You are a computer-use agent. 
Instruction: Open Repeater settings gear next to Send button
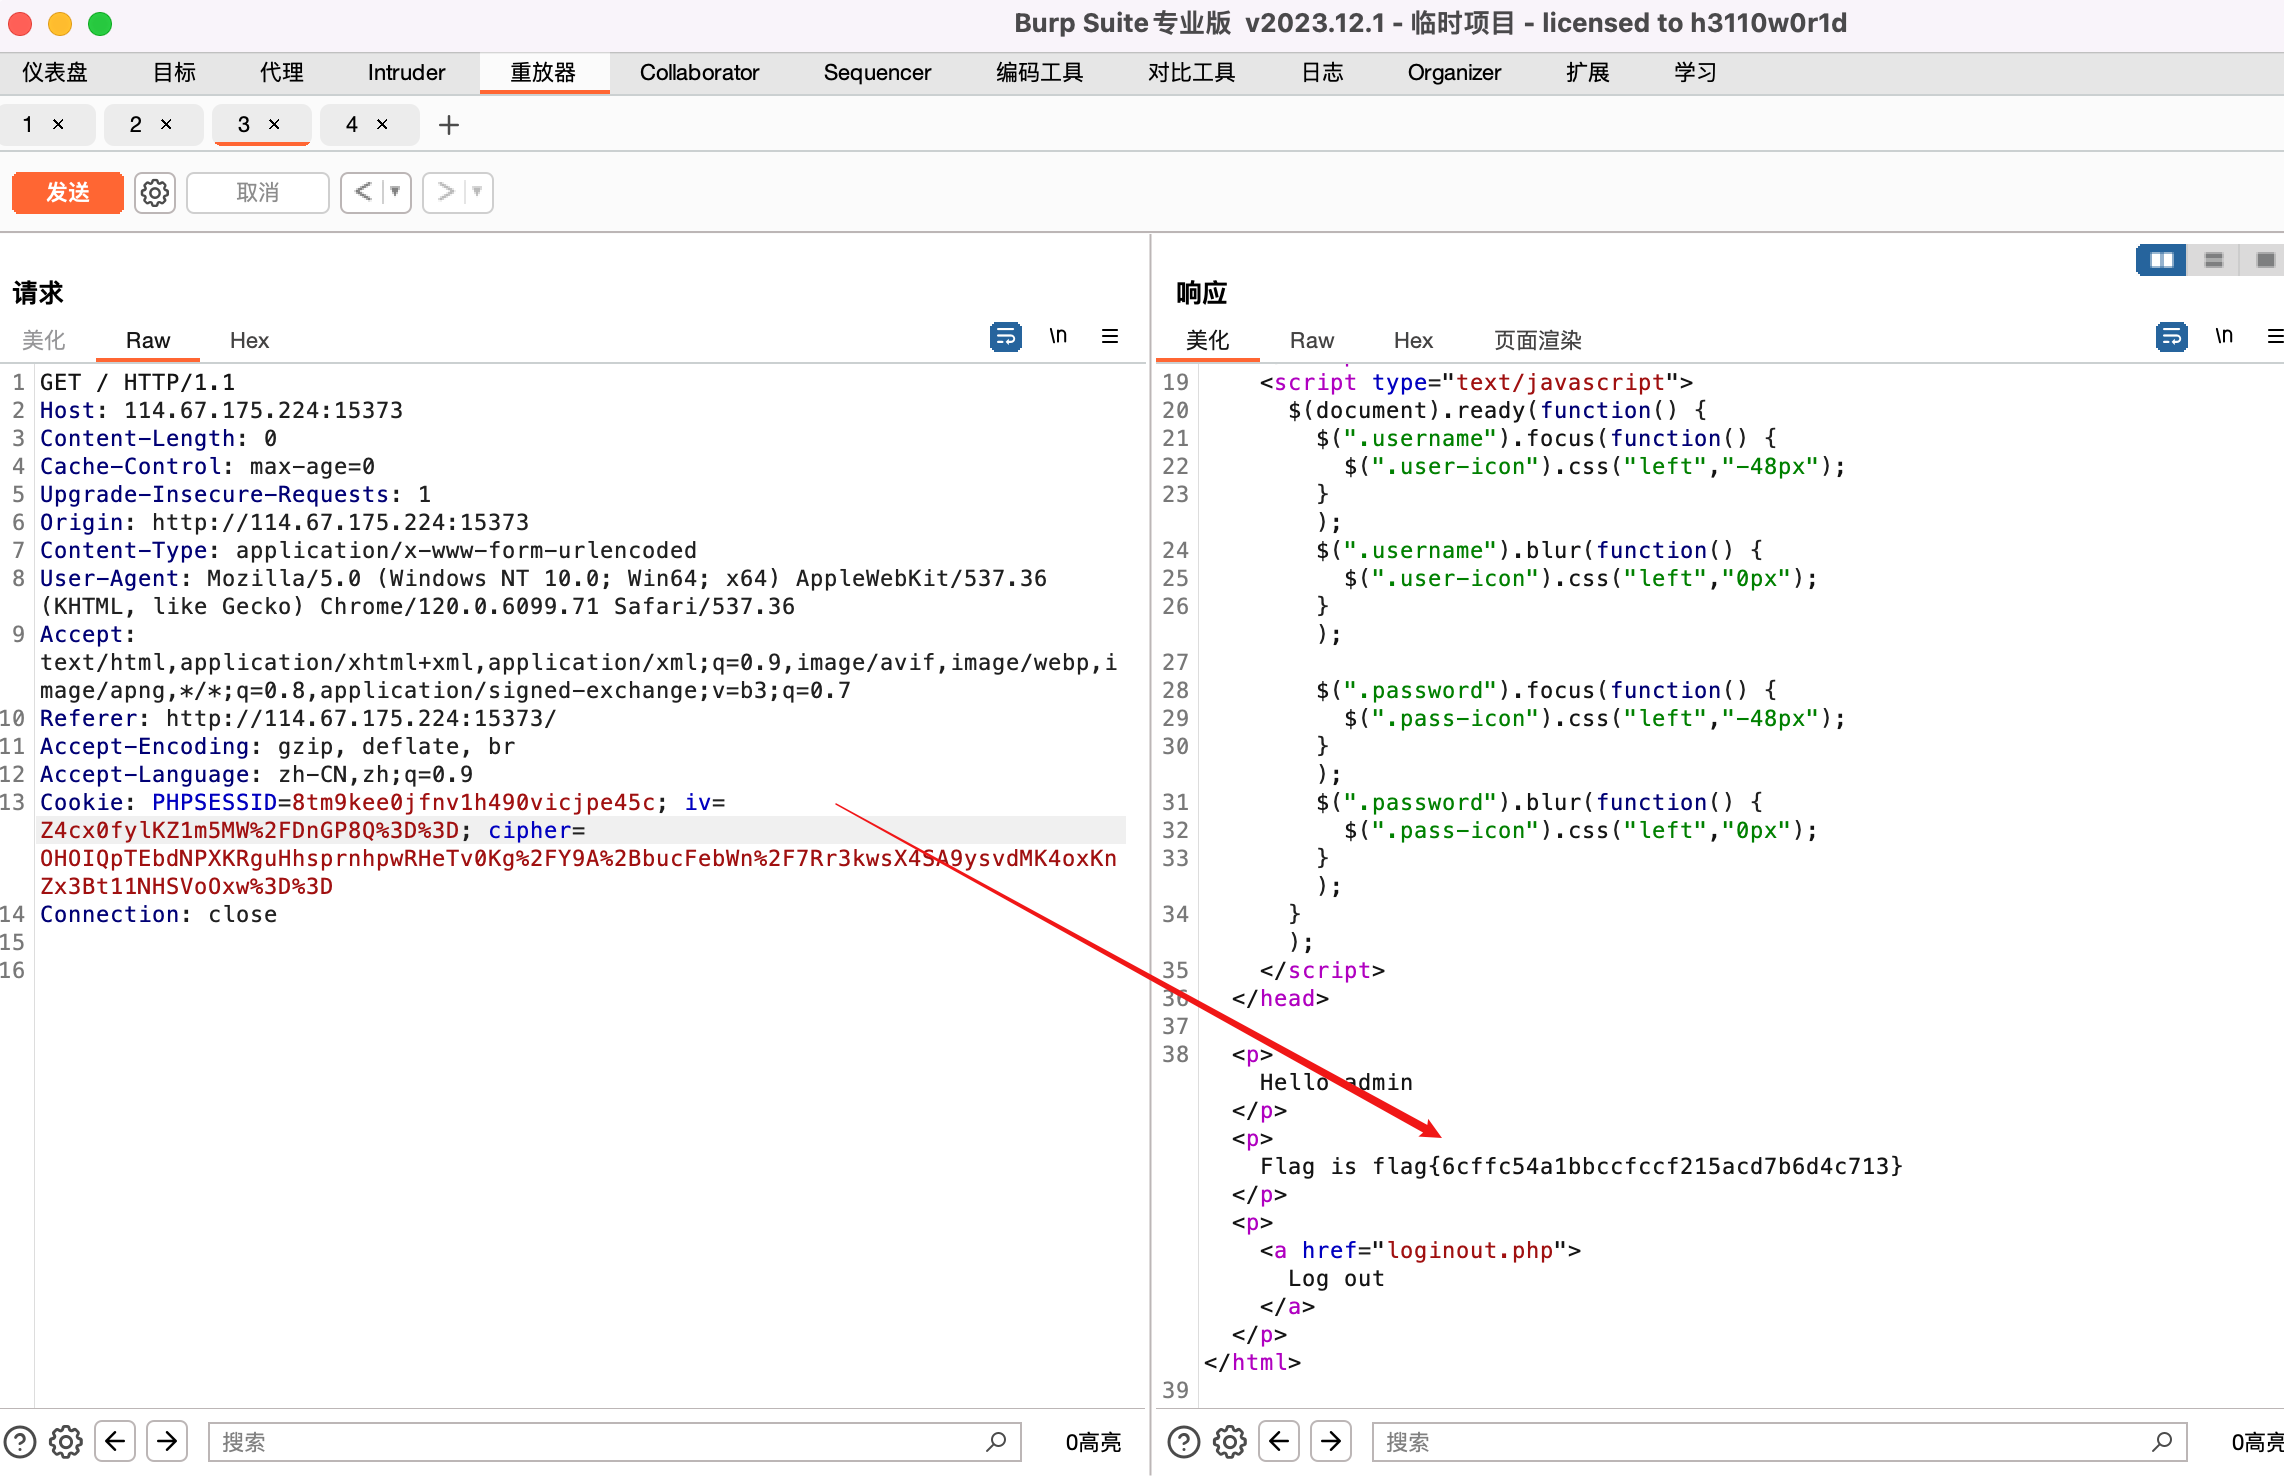point(154,192)
